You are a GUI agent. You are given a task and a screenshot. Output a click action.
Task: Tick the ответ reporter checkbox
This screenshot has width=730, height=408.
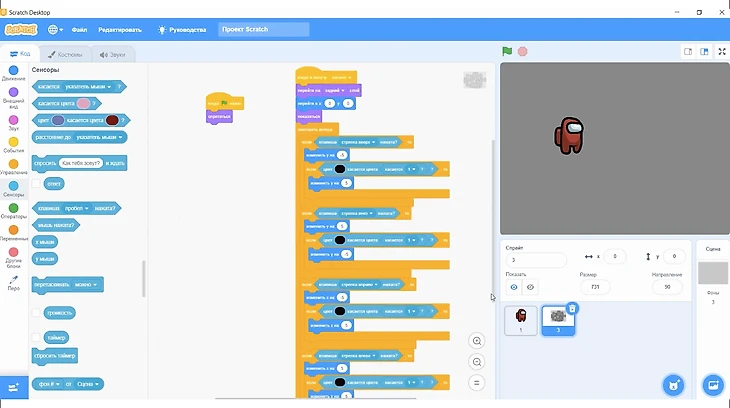pyautogui.click(x=36, y=184)
